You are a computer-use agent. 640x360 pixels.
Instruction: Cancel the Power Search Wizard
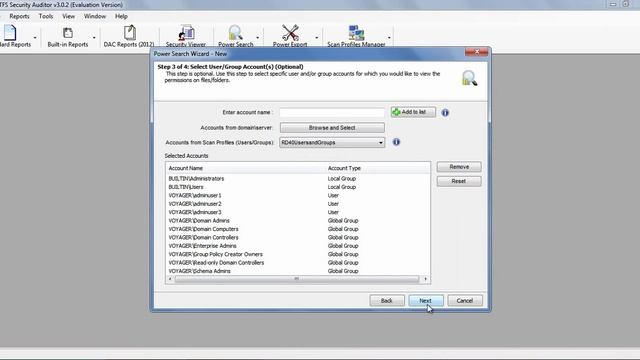pos(465,301)
